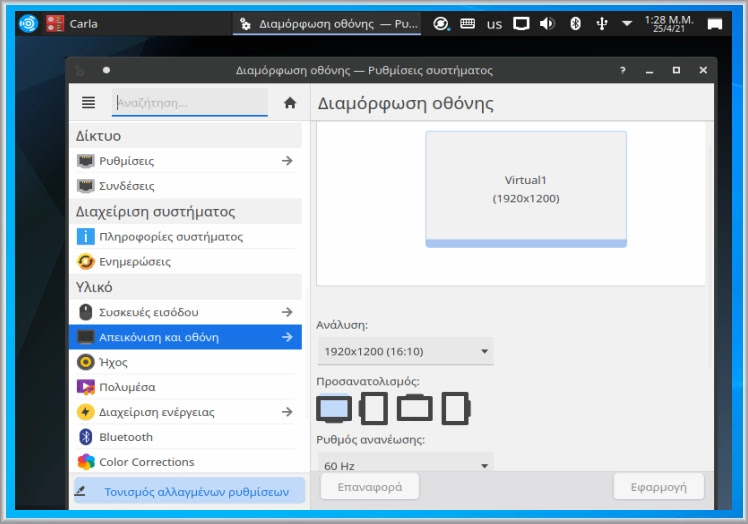Click the mouse icon for Συσκευές εισόδου
The width and height of the screenshot is (748, 524).
pos(85,312)
